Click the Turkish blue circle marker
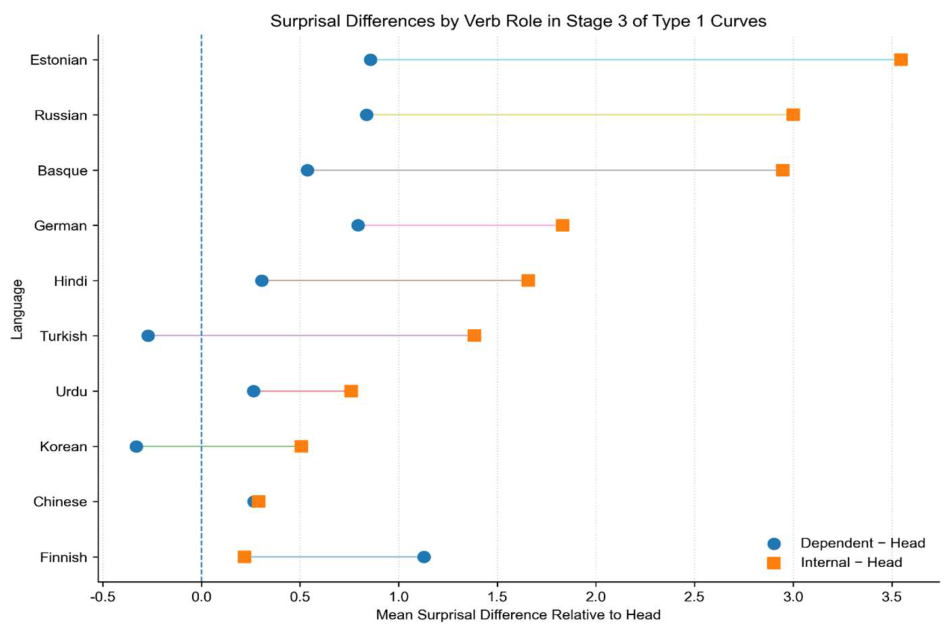This screenshot has height=636, width=950. pos(148,336)
